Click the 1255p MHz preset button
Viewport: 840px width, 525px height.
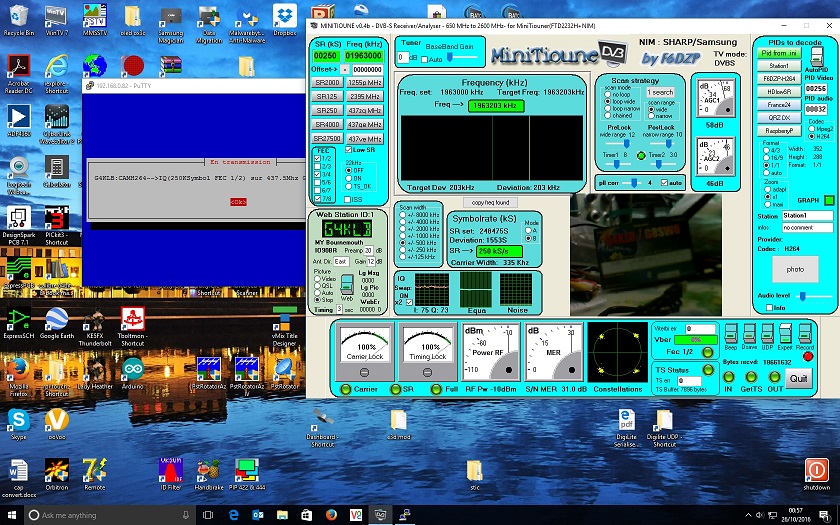pos(364,82)
